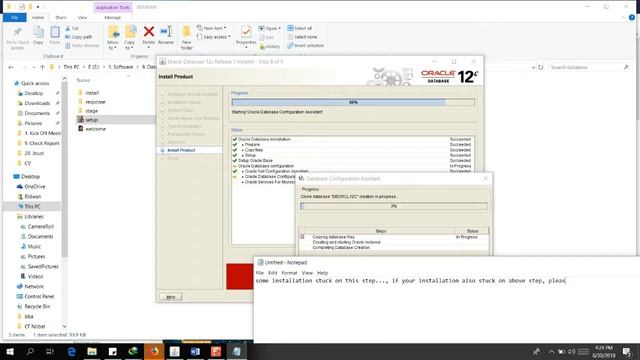This screenshot has height=360, width=640.
Task: Click the Search database input field
Action: click(587, 67)
